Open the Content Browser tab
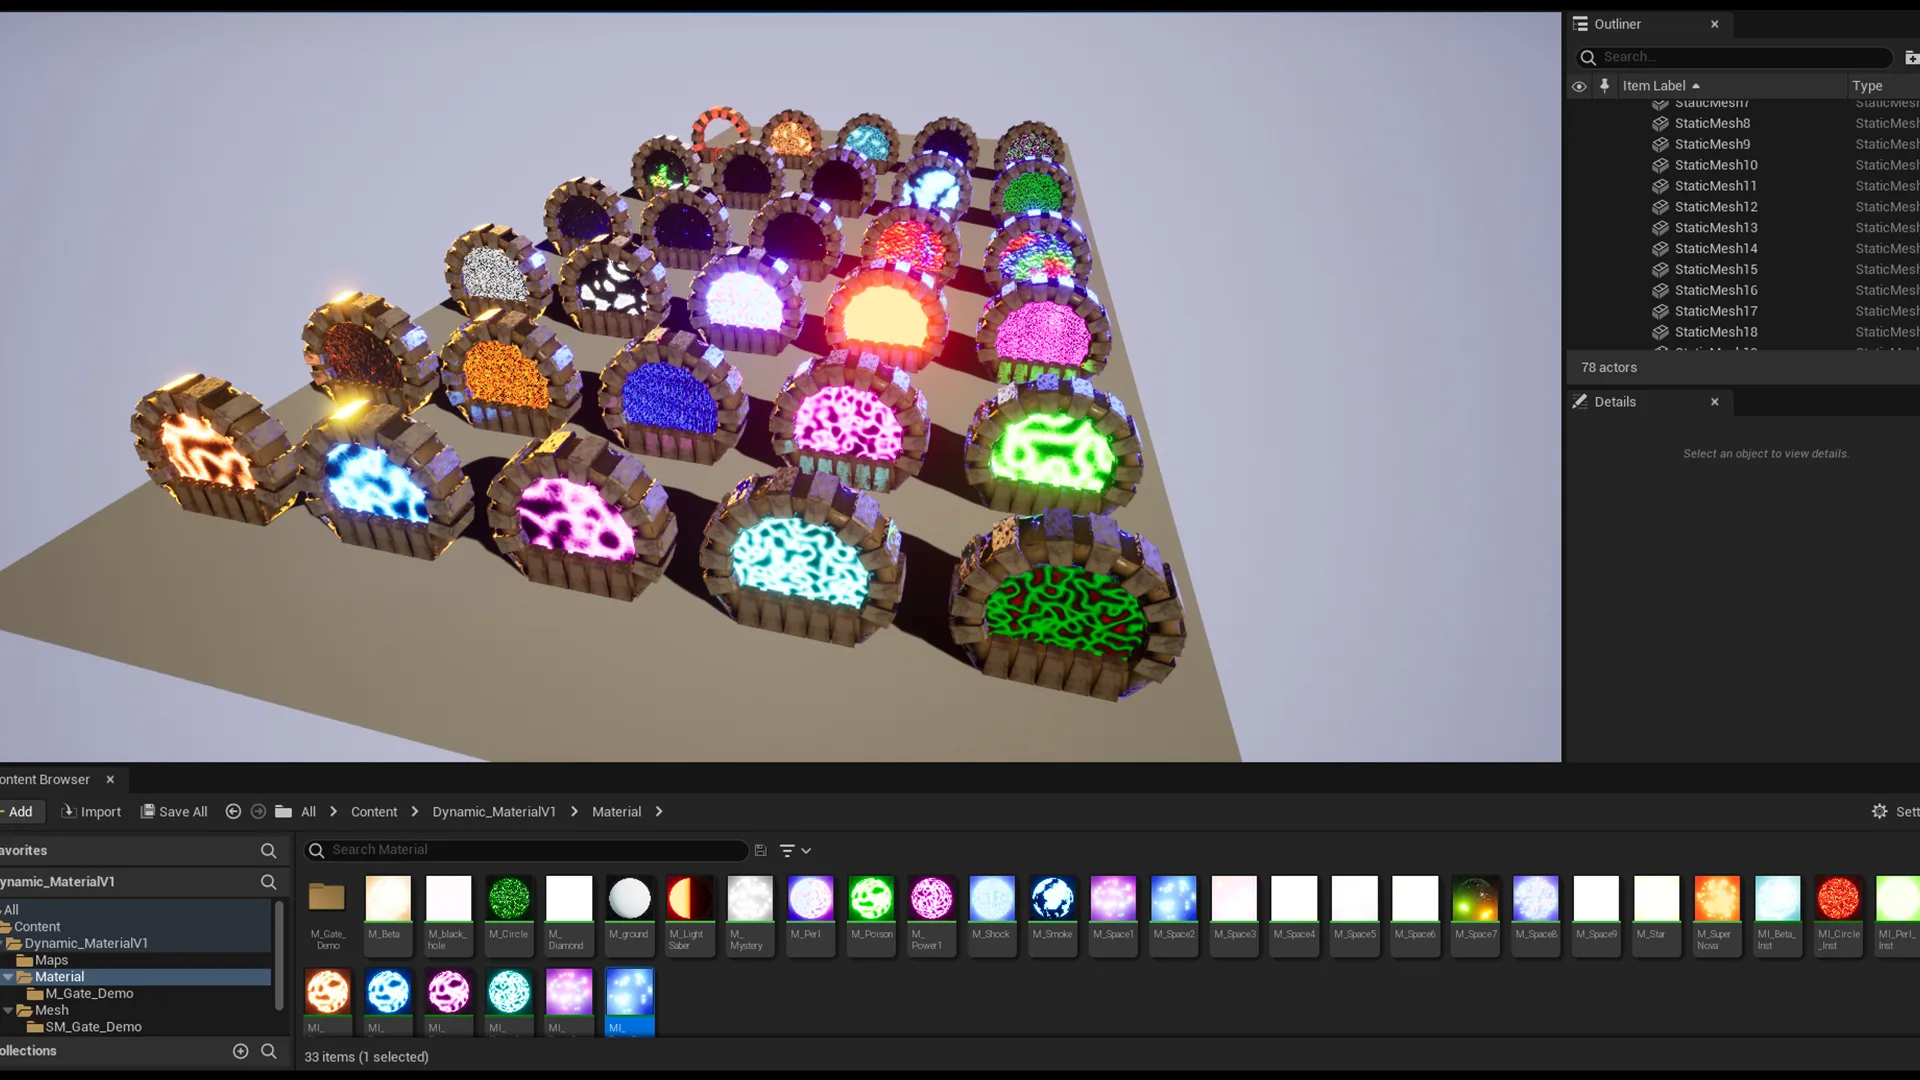The width and height of the screenshot is (1920, 1080). (46, 778)
